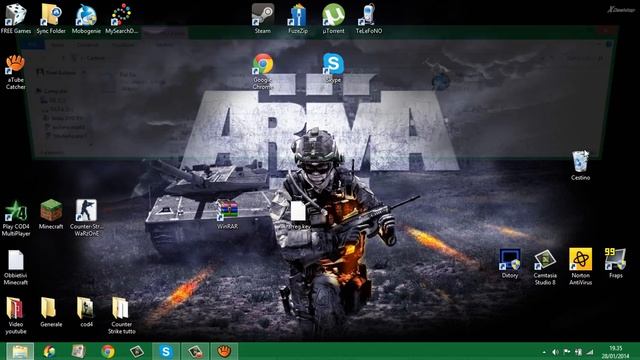Open aTube Catcher in the taskbar
The image size is (640, 360).
224,351
